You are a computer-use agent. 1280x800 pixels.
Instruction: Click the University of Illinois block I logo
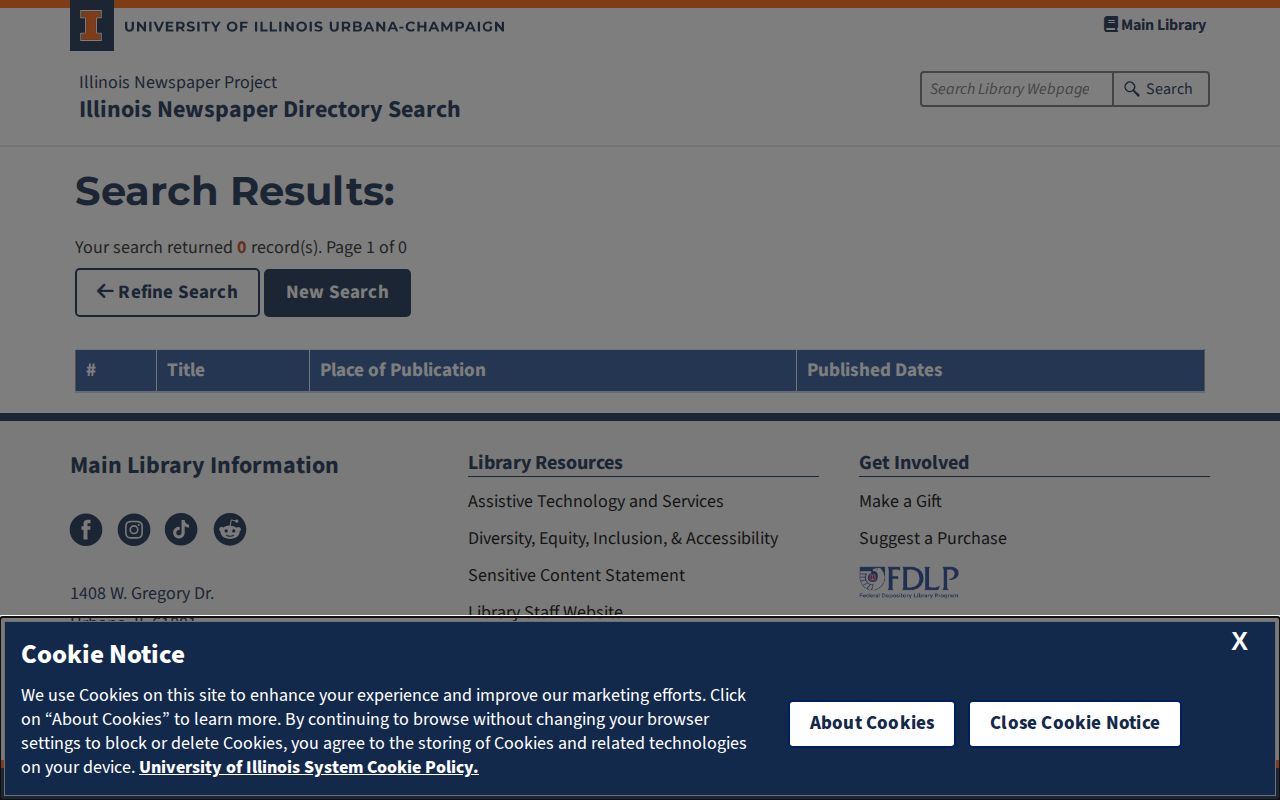(91, 26)
